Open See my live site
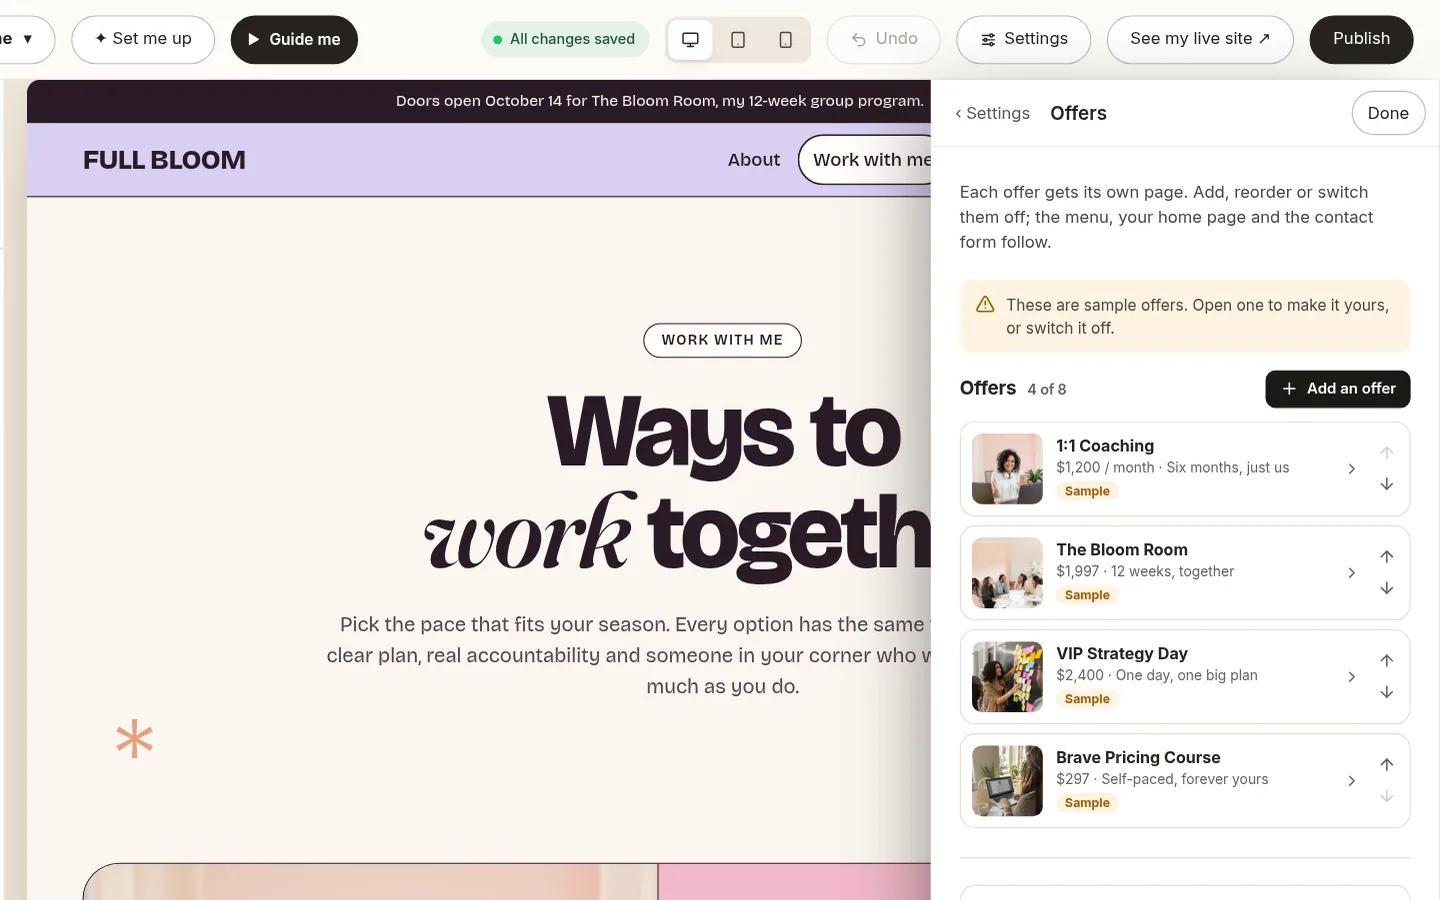 (1200, 39)
